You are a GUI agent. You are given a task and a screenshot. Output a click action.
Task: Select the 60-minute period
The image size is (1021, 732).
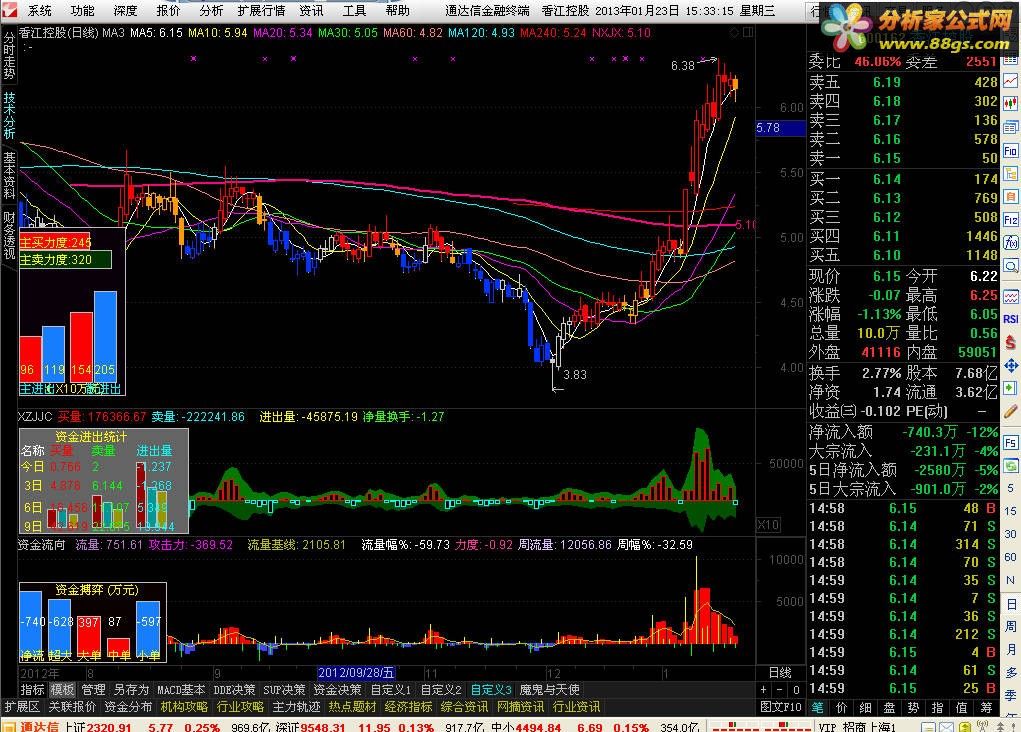(x=1011, y=557)
